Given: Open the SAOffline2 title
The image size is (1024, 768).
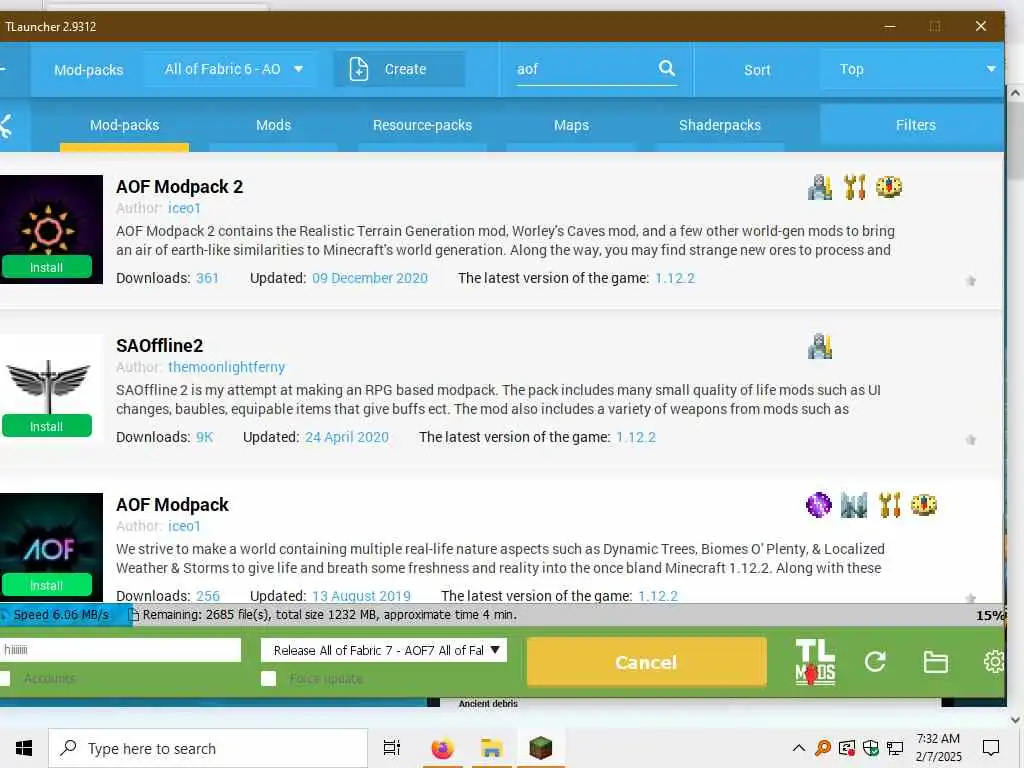Looking at the screenshot, I should (x=159, y=345).
